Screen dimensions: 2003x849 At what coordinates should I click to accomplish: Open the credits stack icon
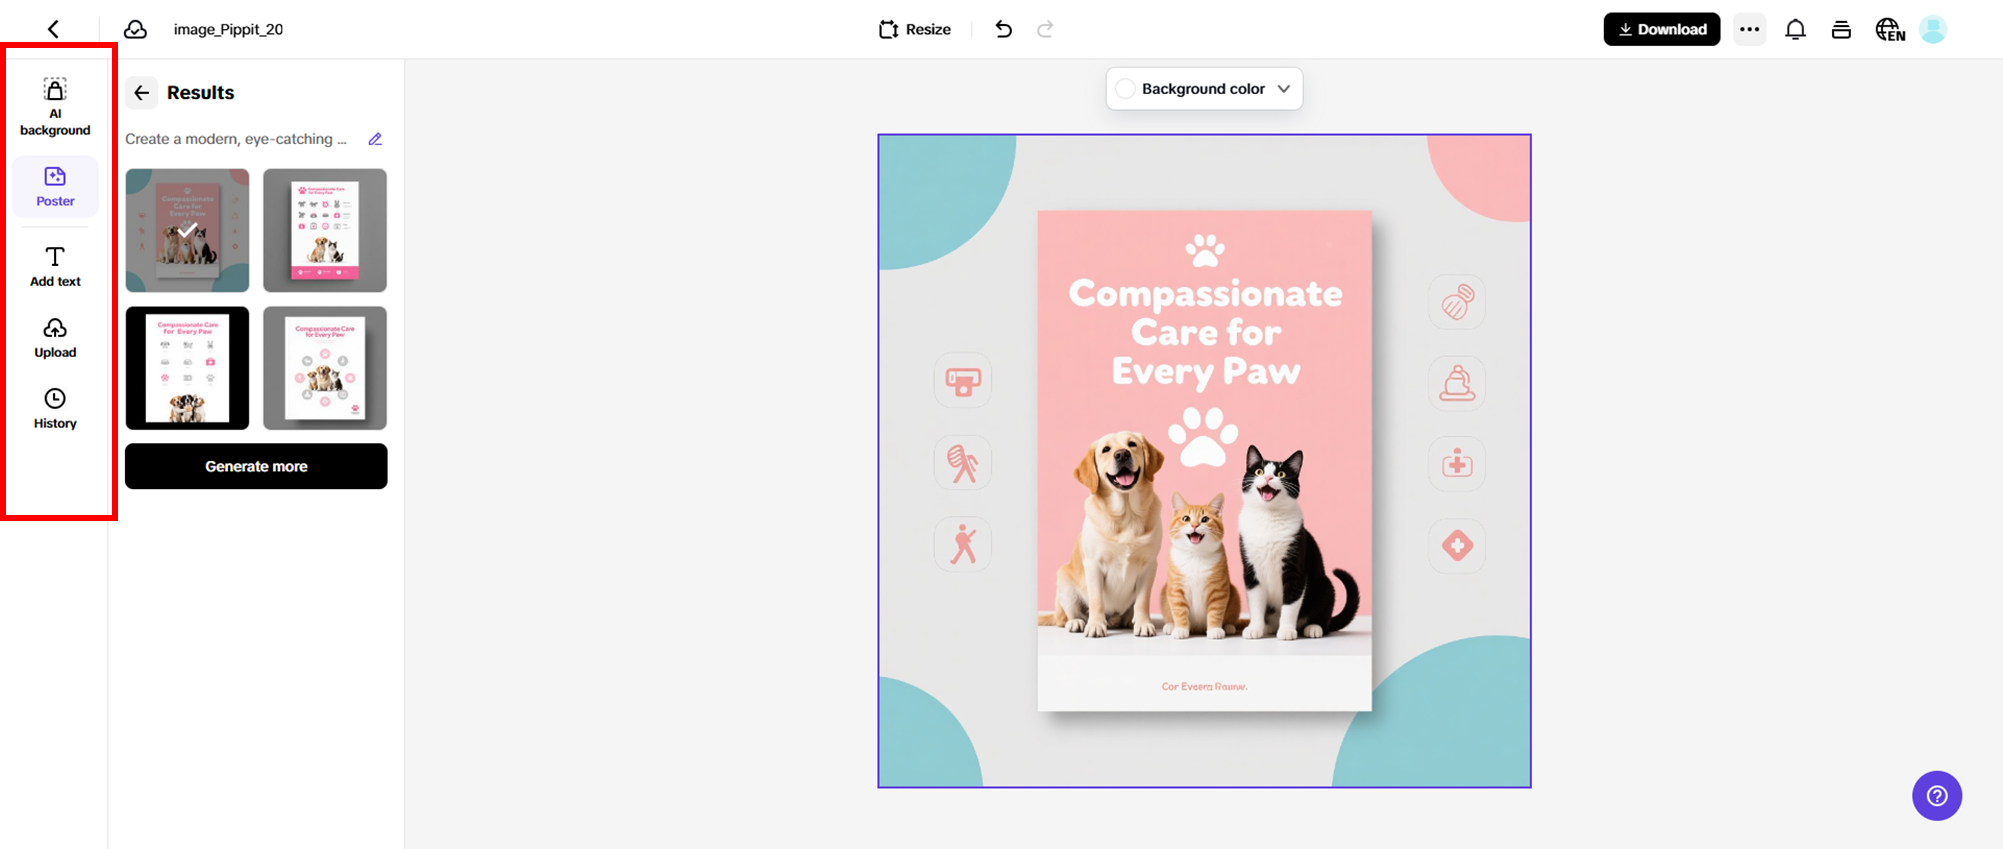point(1841,29)
